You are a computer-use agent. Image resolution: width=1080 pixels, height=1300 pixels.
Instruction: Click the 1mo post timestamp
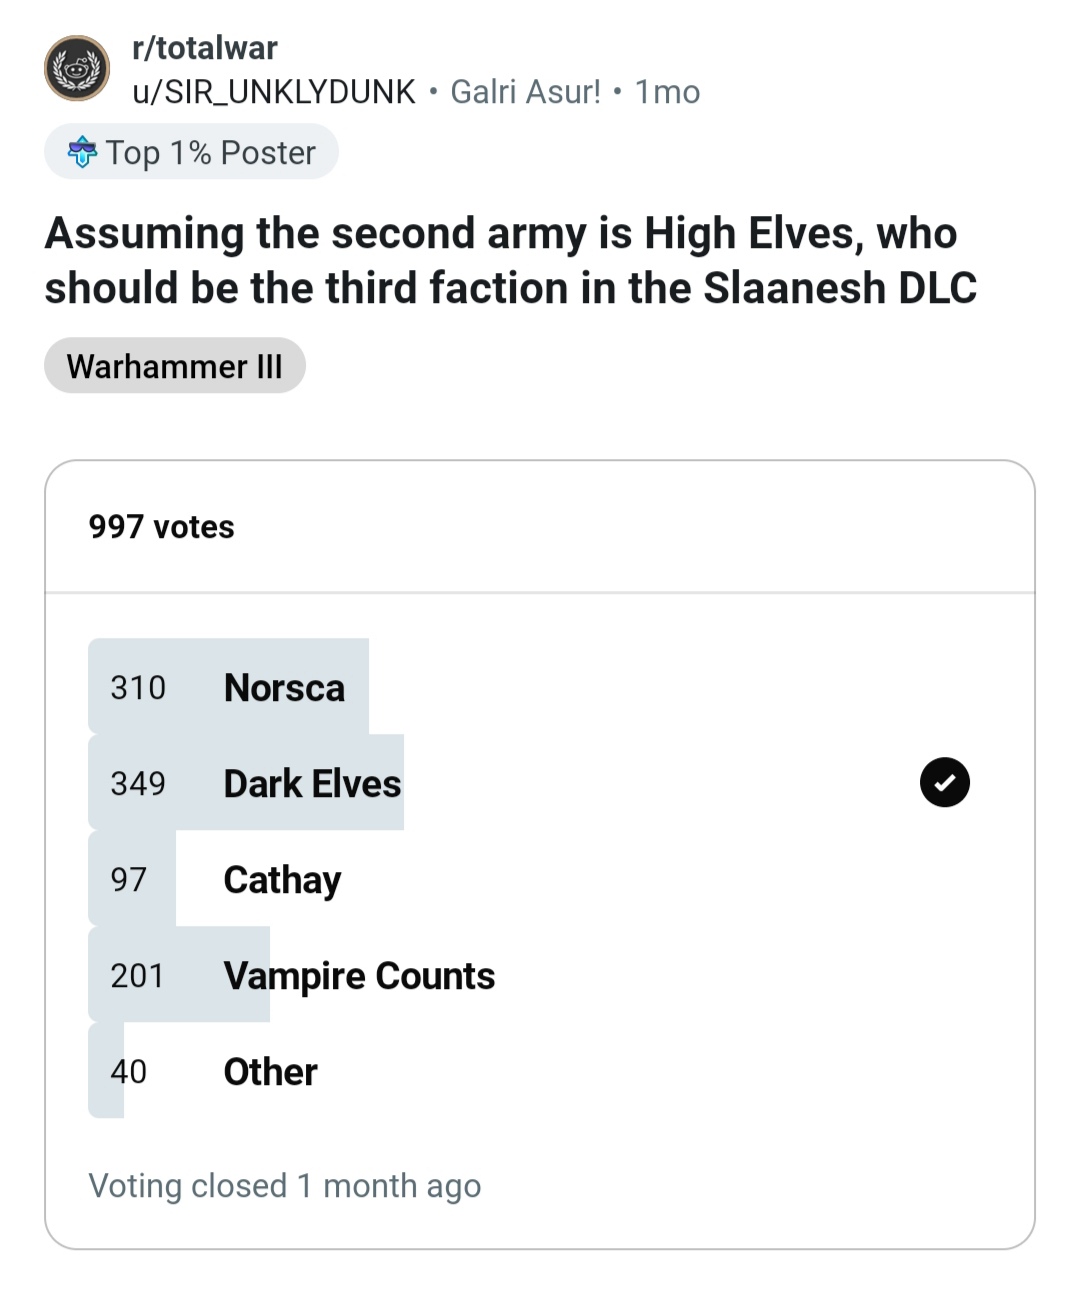667,92
